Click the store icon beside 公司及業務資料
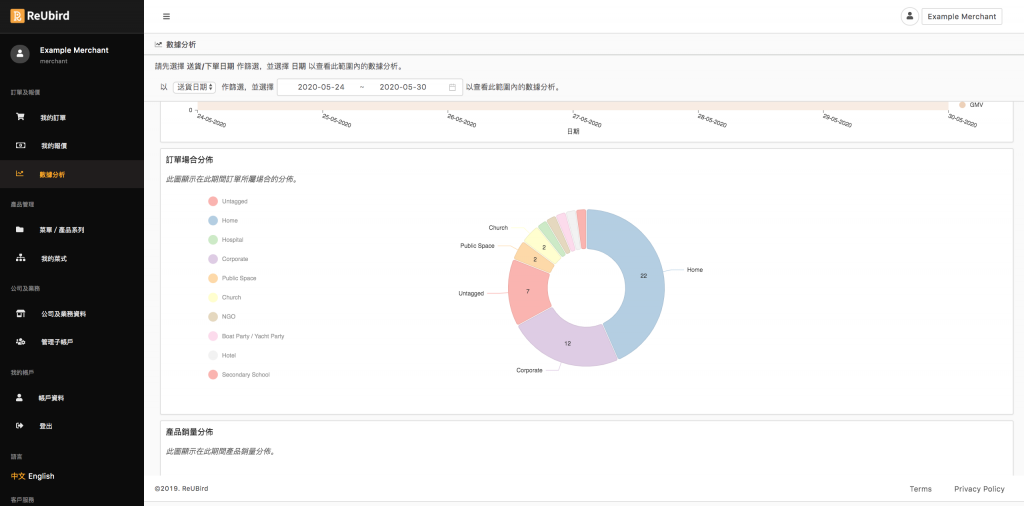1024x506 pixels. pos(20,313)
